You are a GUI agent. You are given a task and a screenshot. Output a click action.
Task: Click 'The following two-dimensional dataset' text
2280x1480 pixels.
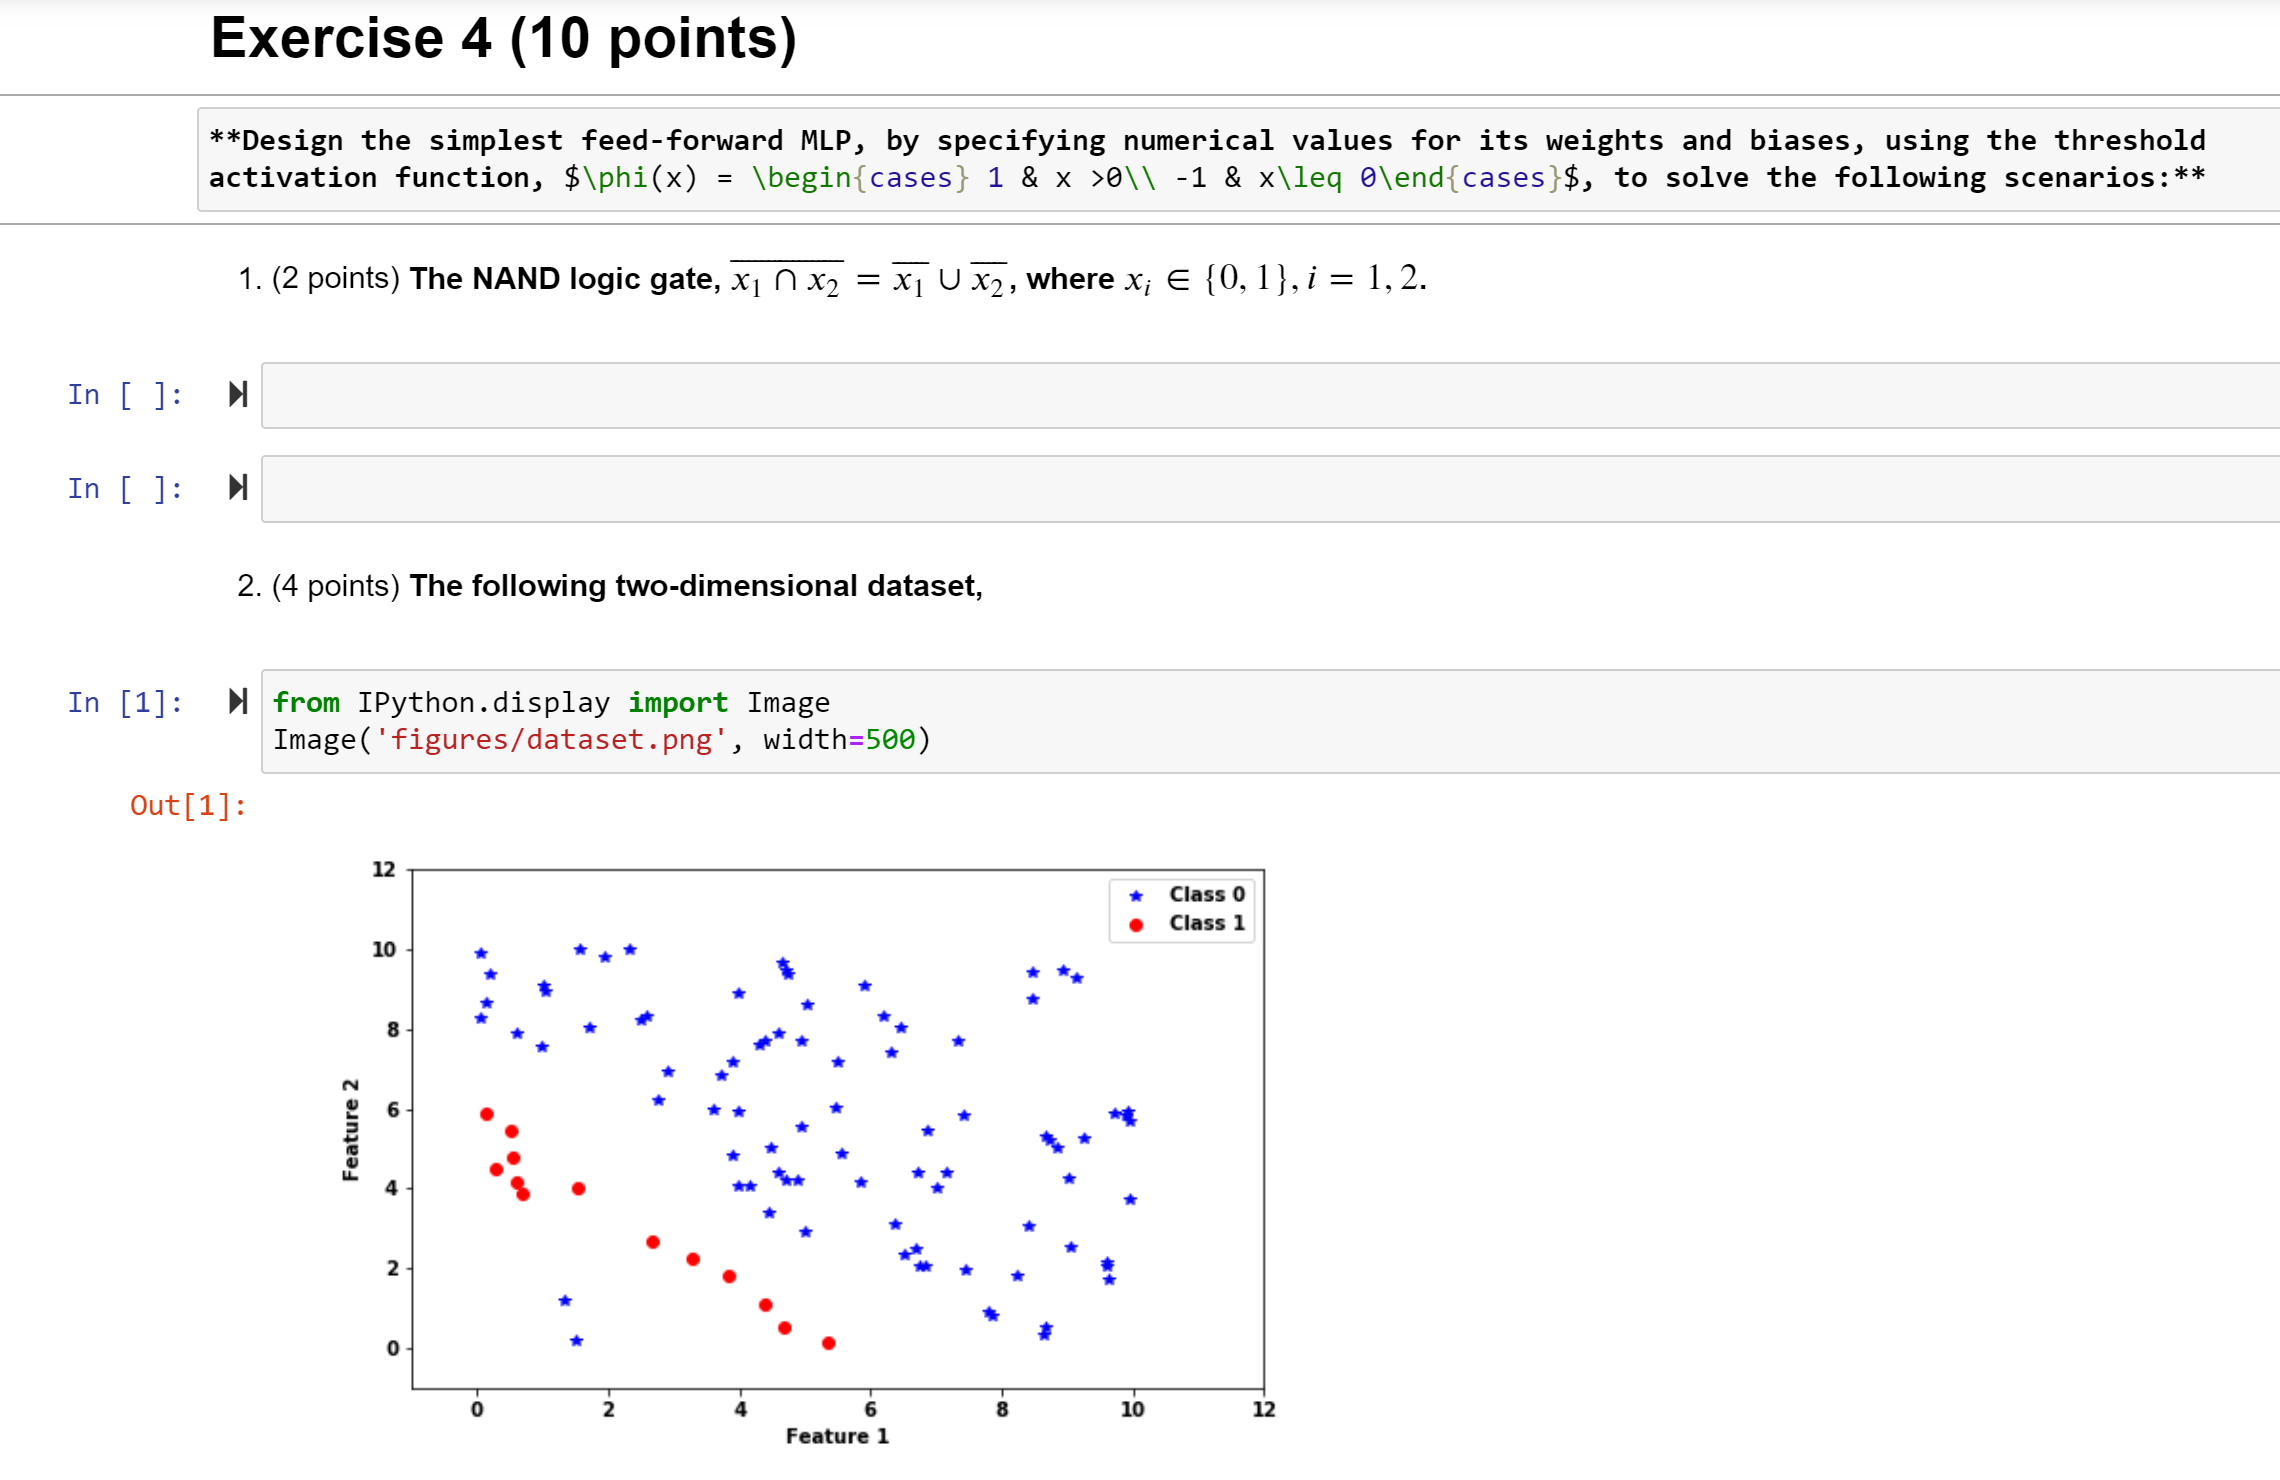[x=696, y=586]
